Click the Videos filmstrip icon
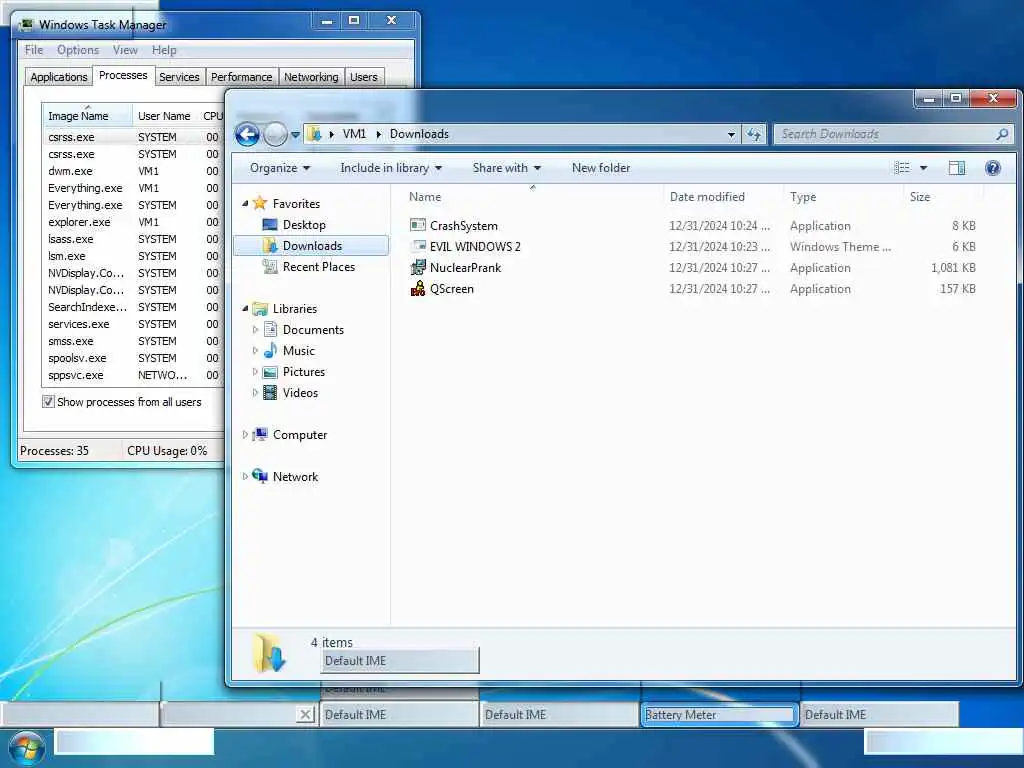Screen dimensions: 1024x768 270,392
